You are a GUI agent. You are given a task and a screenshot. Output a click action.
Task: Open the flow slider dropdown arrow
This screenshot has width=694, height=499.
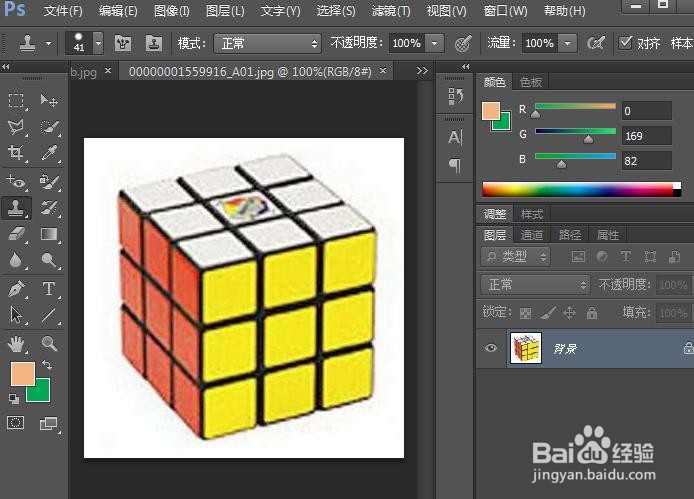click(567, 43)
